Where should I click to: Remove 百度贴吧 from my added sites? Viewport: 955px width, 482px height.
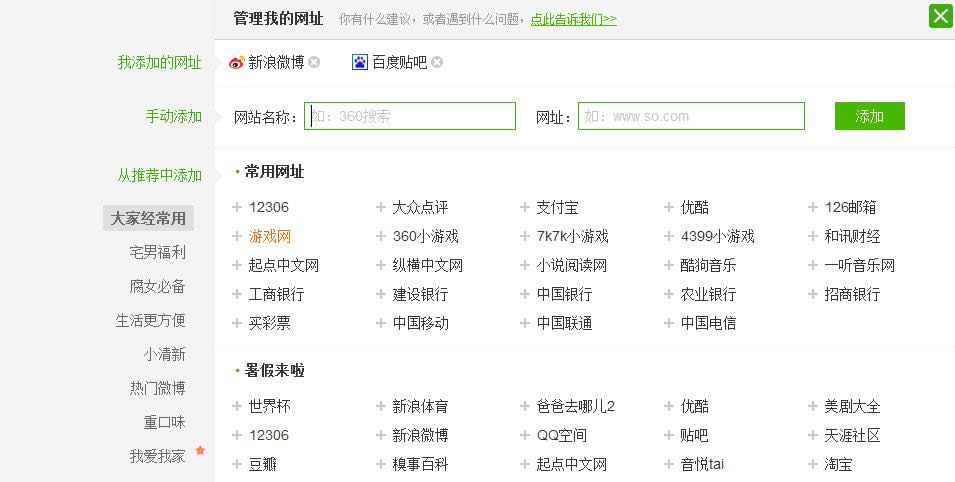[x=437, y=62]
